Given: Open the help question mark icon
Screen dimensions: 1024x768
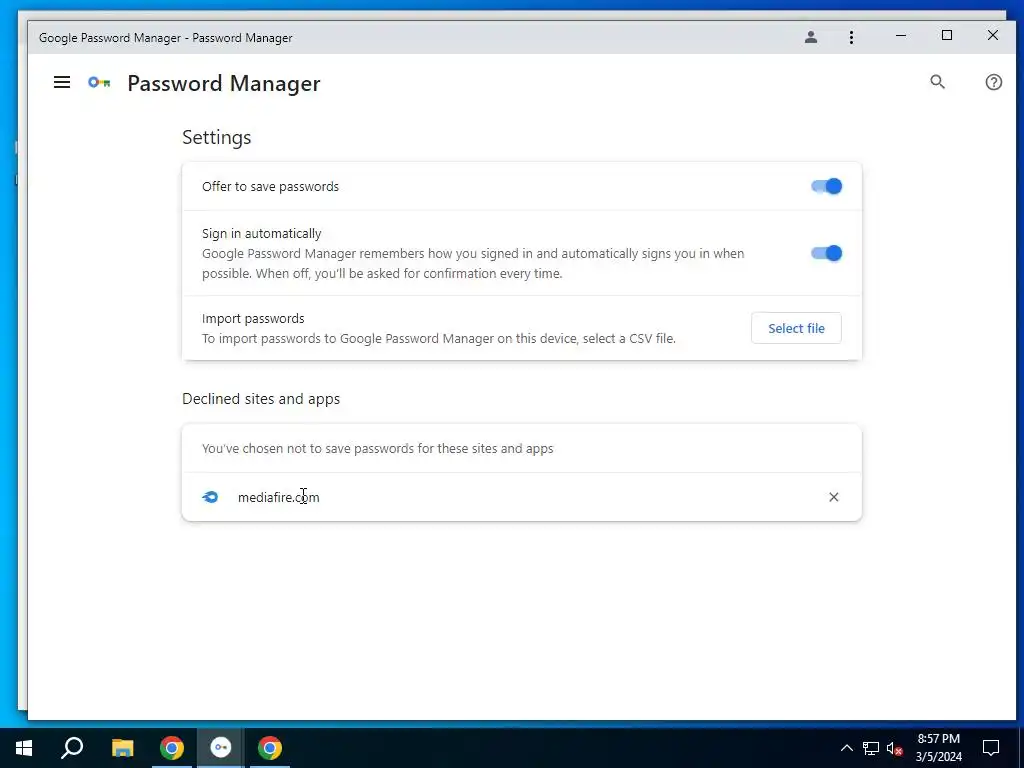Looking at the screenshot, I should point(993,82).
